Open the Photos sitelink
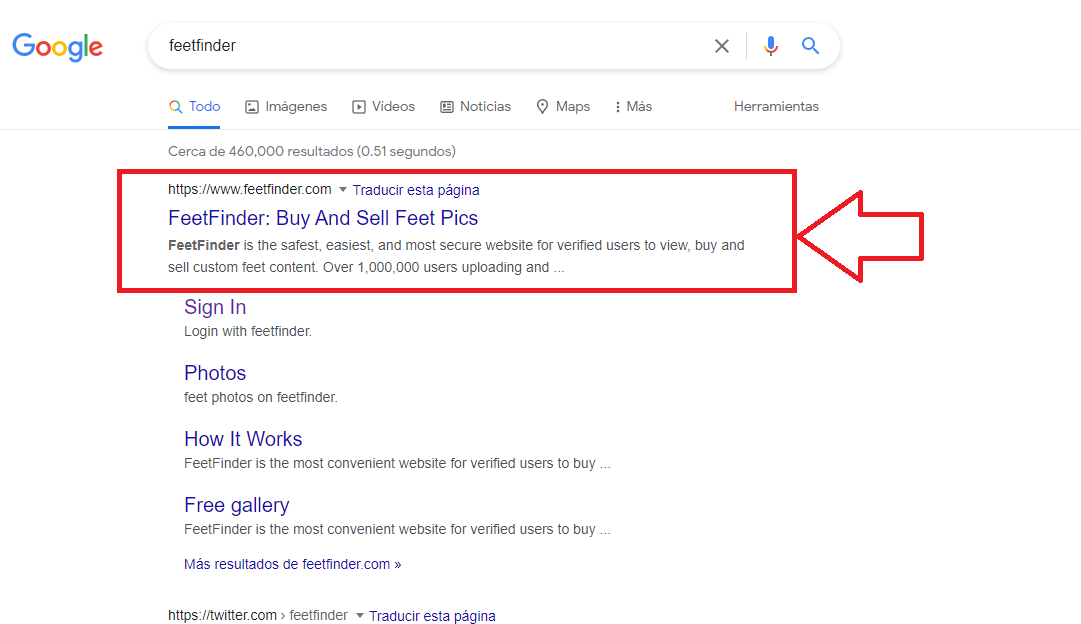This screenshot has height=624, width=1081. point(215,373)
